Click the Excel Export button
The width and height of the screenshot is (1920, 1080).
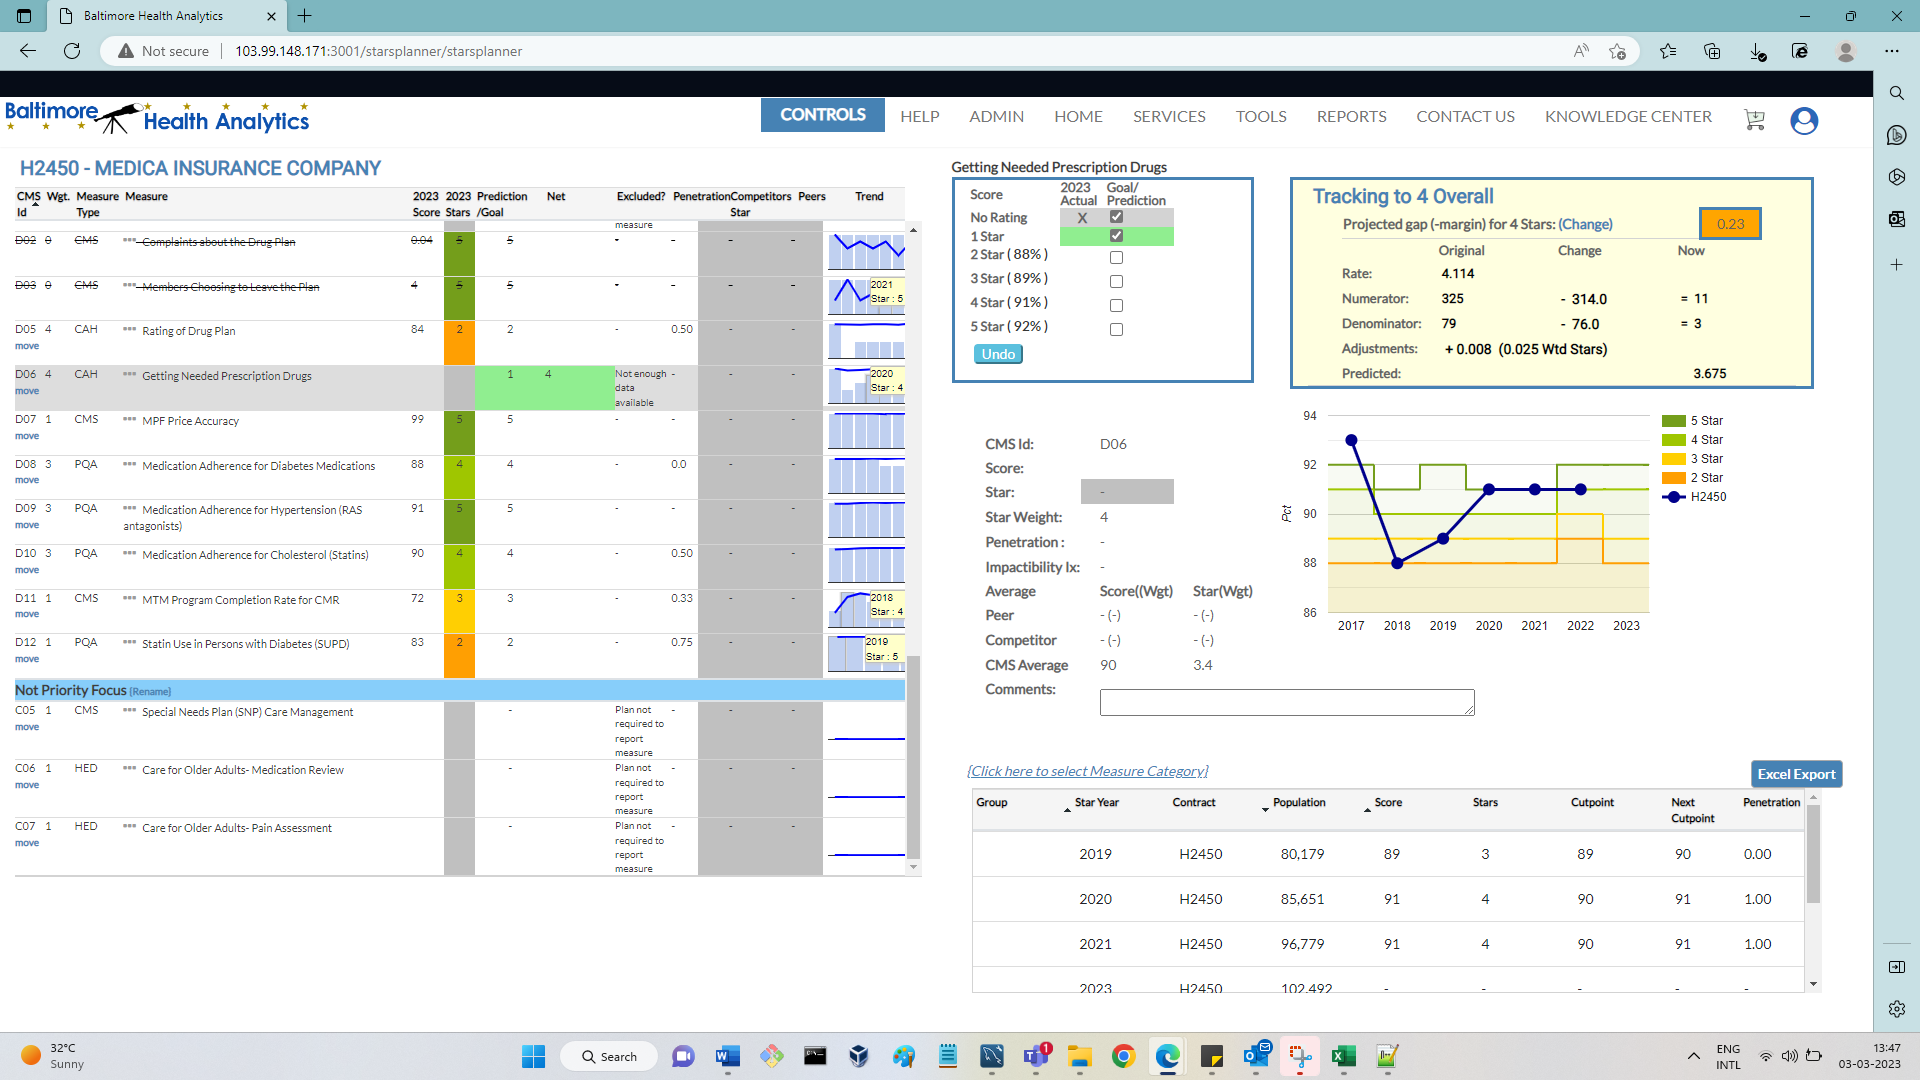(x=1796, y=774)
